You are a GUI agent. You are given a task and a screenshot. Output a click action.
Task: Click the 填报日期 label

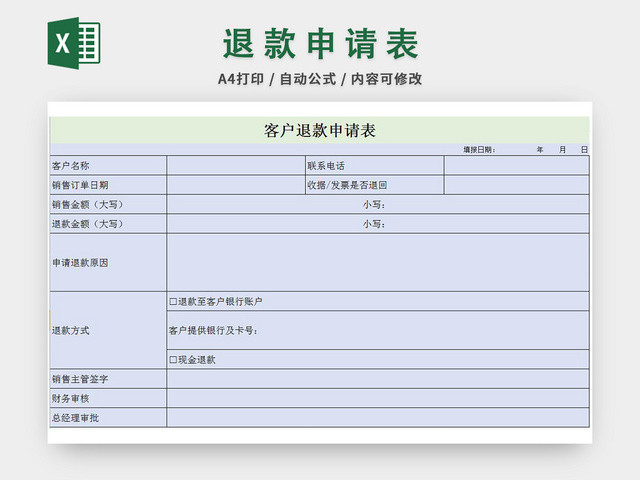click(479, 150)
